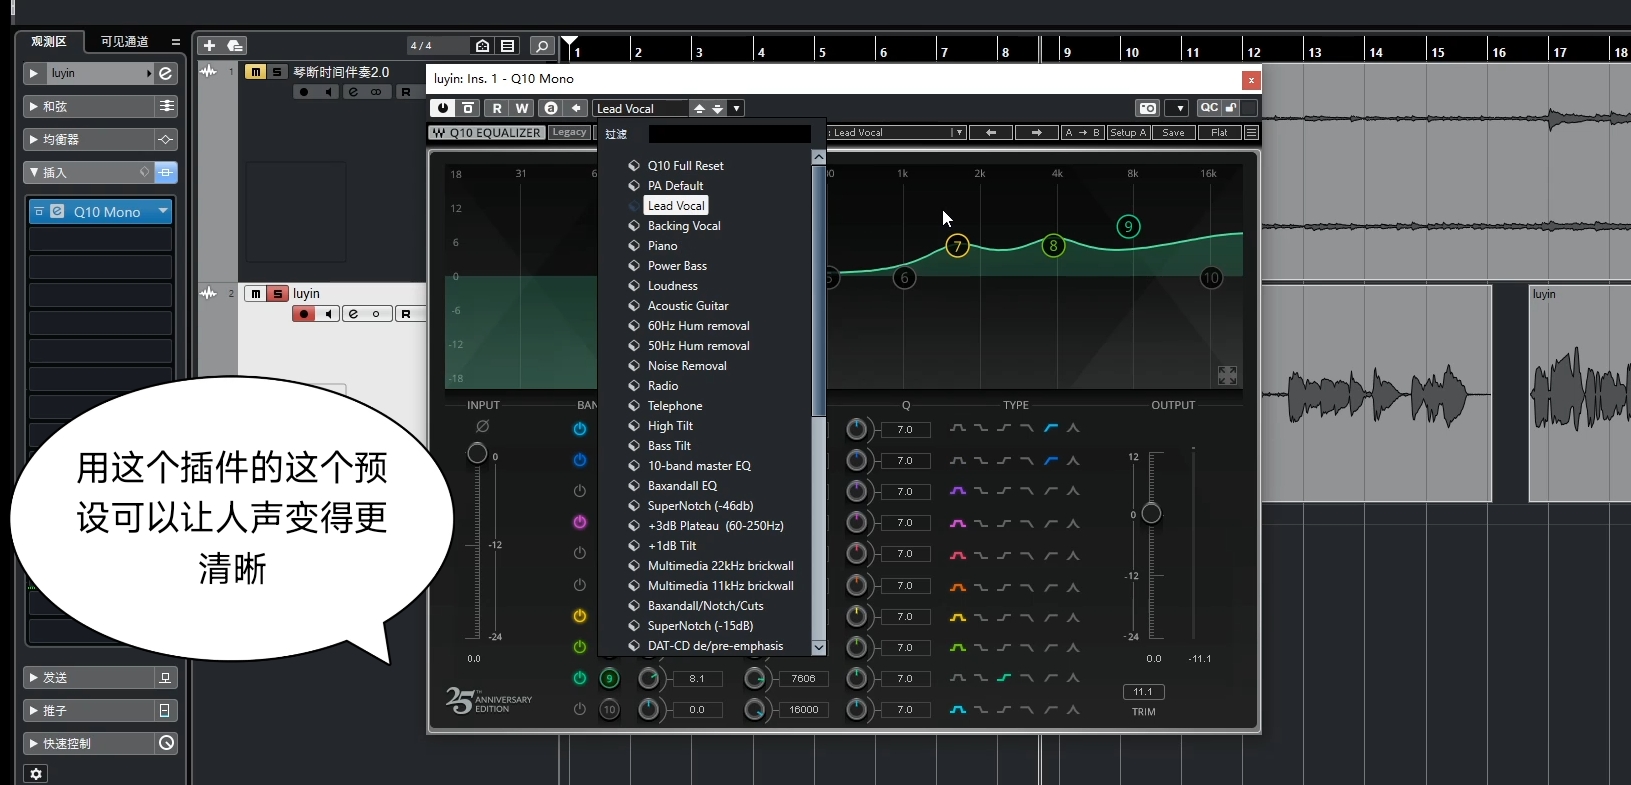Click the A/B compare circle icon
The height and width of the screenshot is (785, 1631).
[x=550, y=108]
